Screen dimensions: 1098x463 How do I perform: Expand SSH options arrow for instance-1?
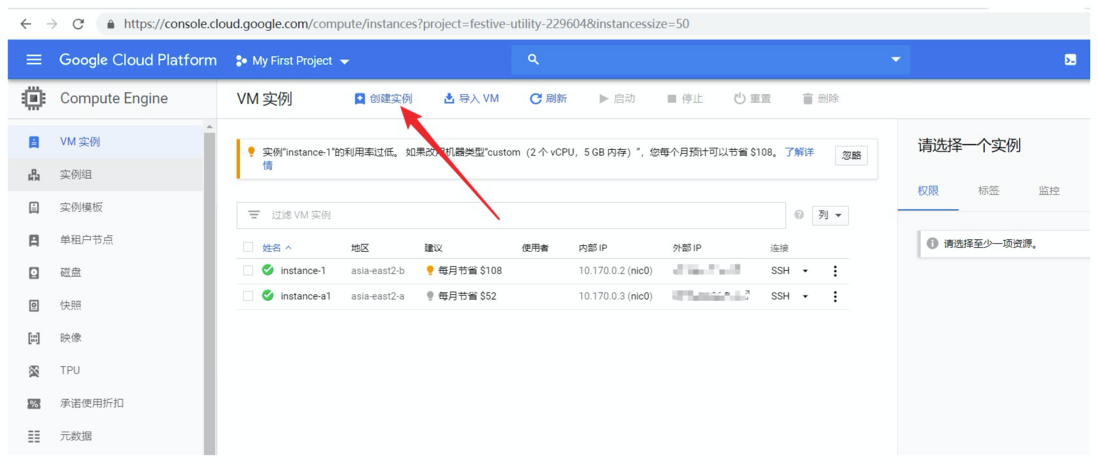pyautogui.click(x=805, y=271)
